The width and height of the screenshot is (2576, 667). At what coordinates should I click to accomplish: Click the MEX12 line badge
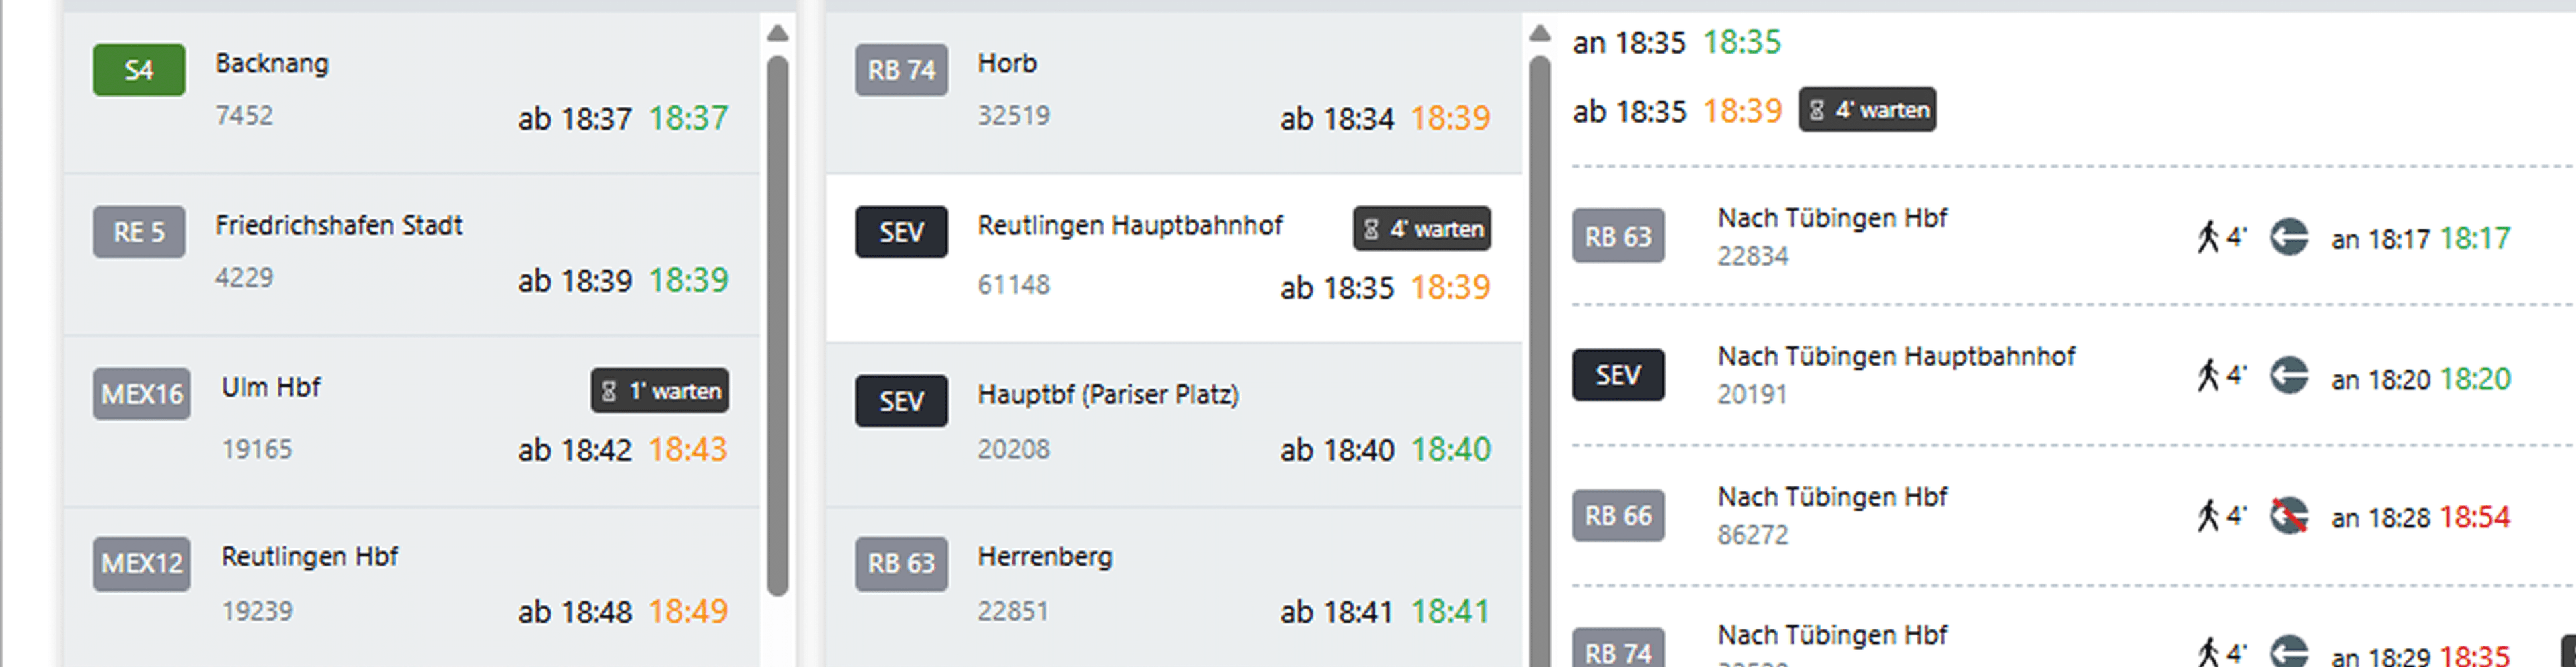[x=142, y=564]
